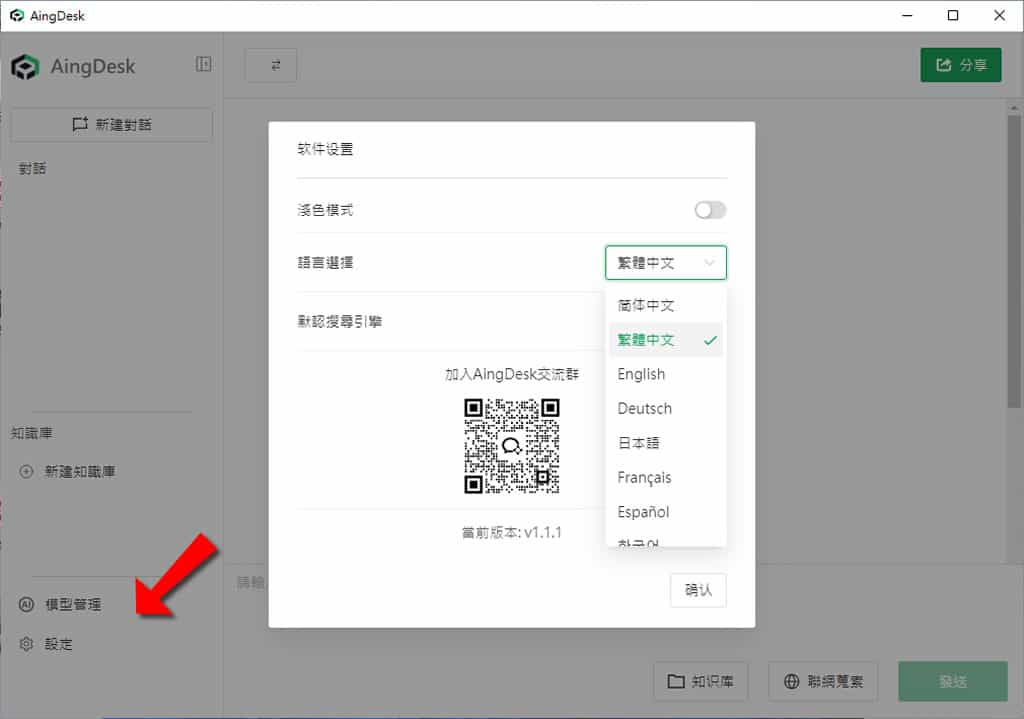Close the AingDesk window
This screenshot has height=719, width=1024.
[999, 16]
